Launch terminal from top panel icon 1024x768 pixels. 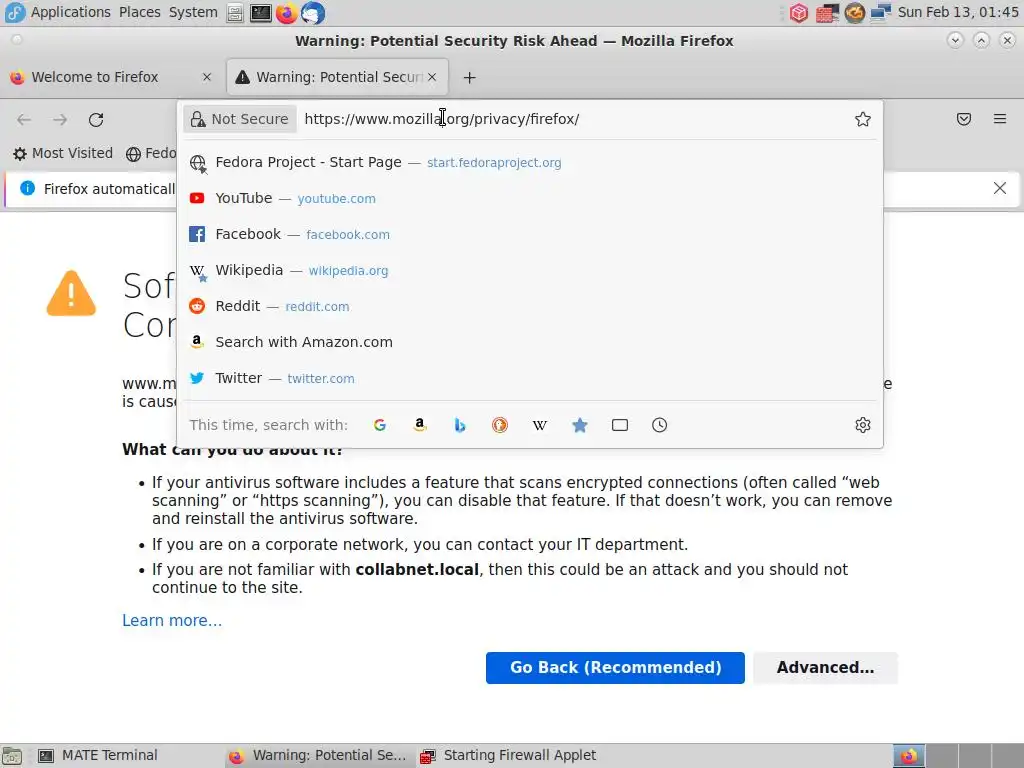point(261,12)
